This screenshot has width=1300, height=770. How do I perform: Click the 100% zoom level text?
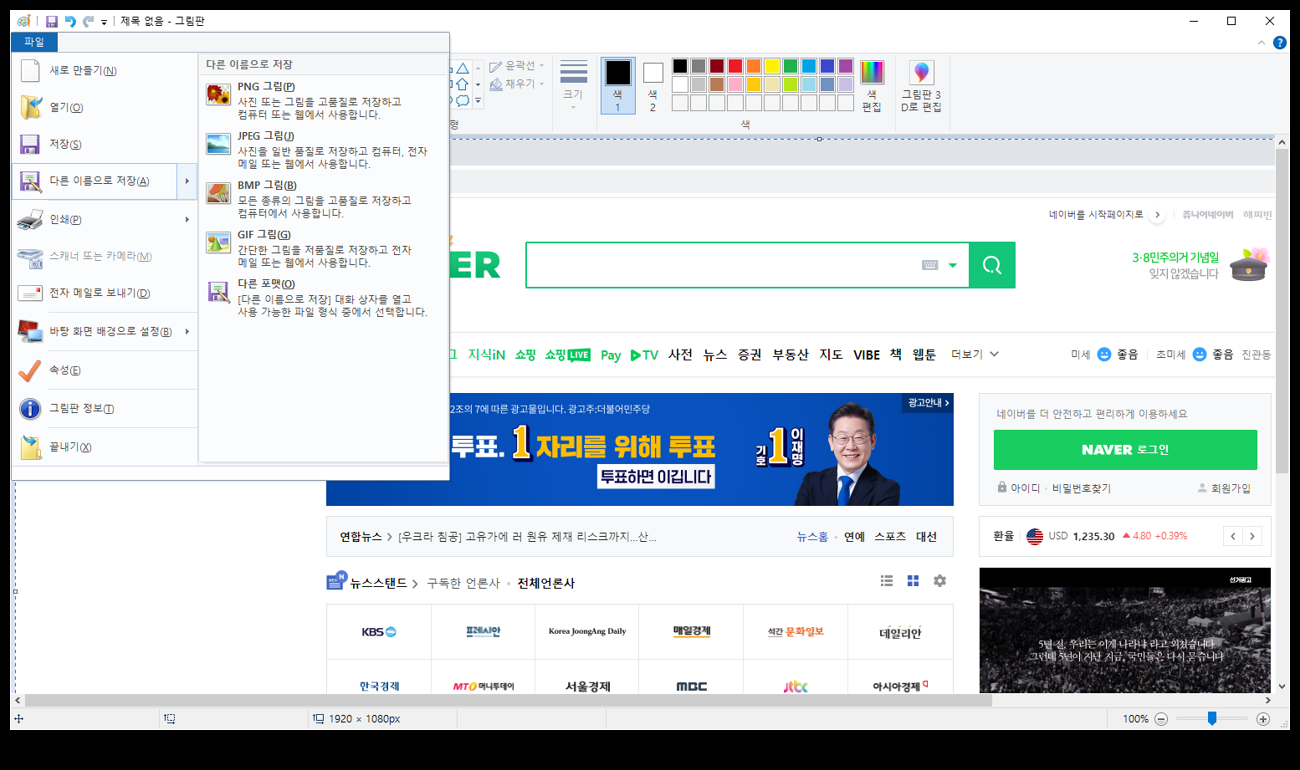tap(1135, 719)
